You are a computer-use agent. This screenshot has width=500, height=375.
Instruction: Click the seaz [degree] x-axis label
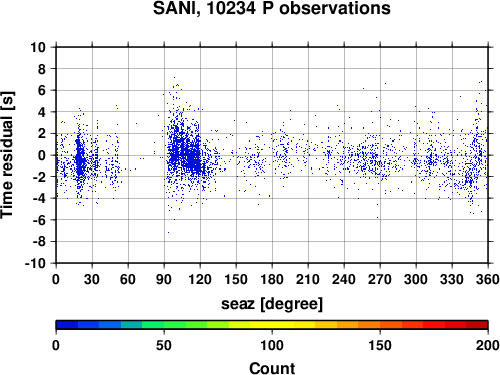[x=272, y=304]
